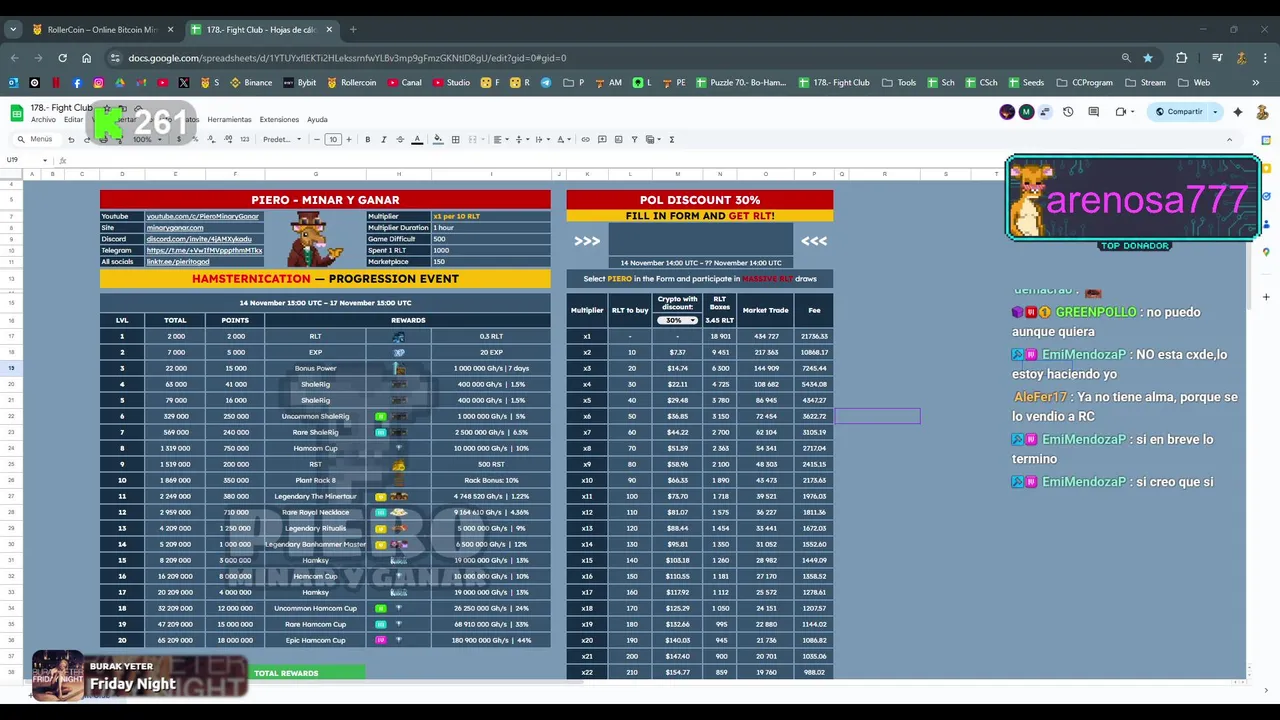Click the font size input field

pos(333,140)
